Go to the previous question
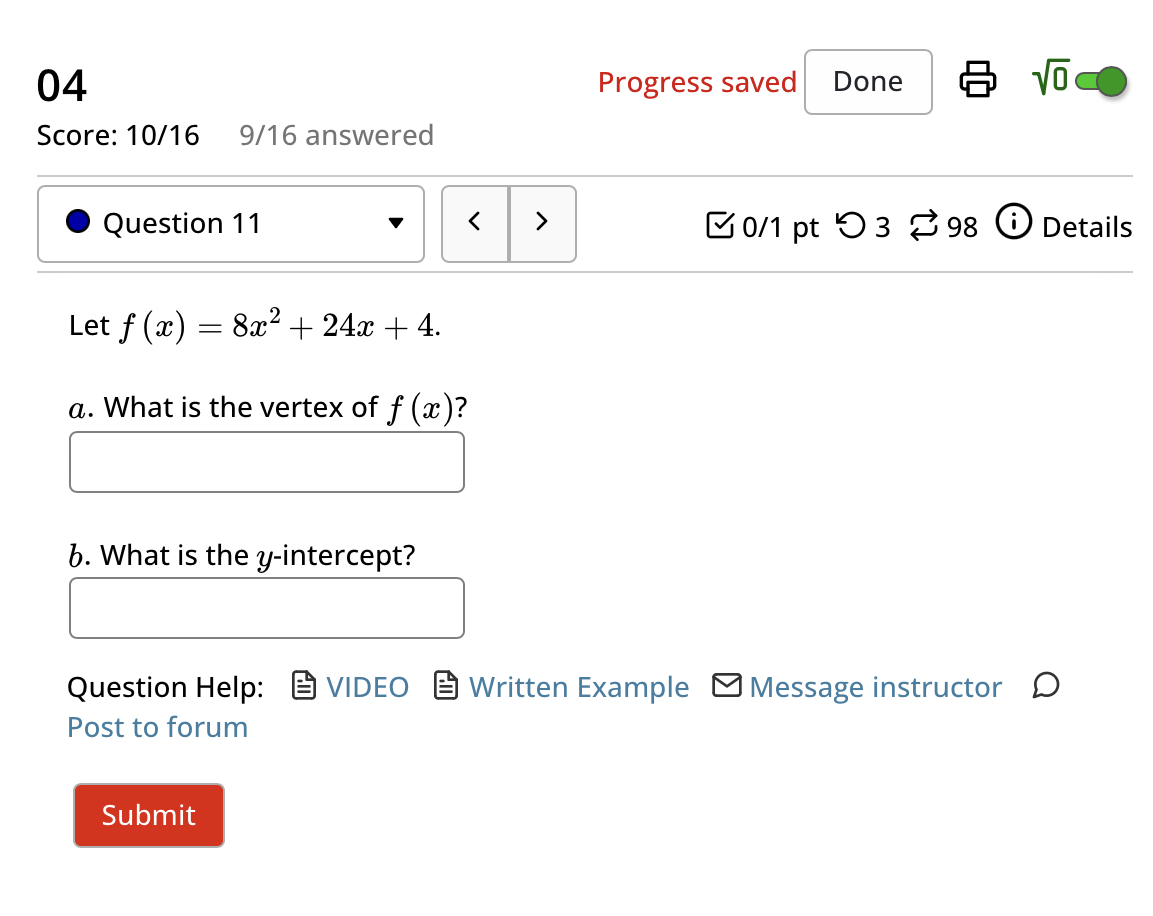The height and width of the screenshot is (916, 1153). tap(475, 224)
